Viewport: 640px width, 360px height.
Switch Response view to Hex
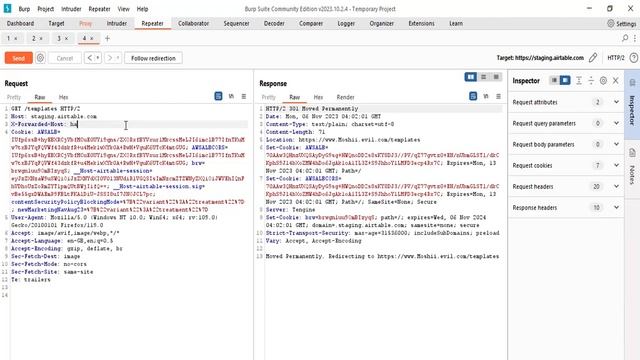tap(318, 97)
